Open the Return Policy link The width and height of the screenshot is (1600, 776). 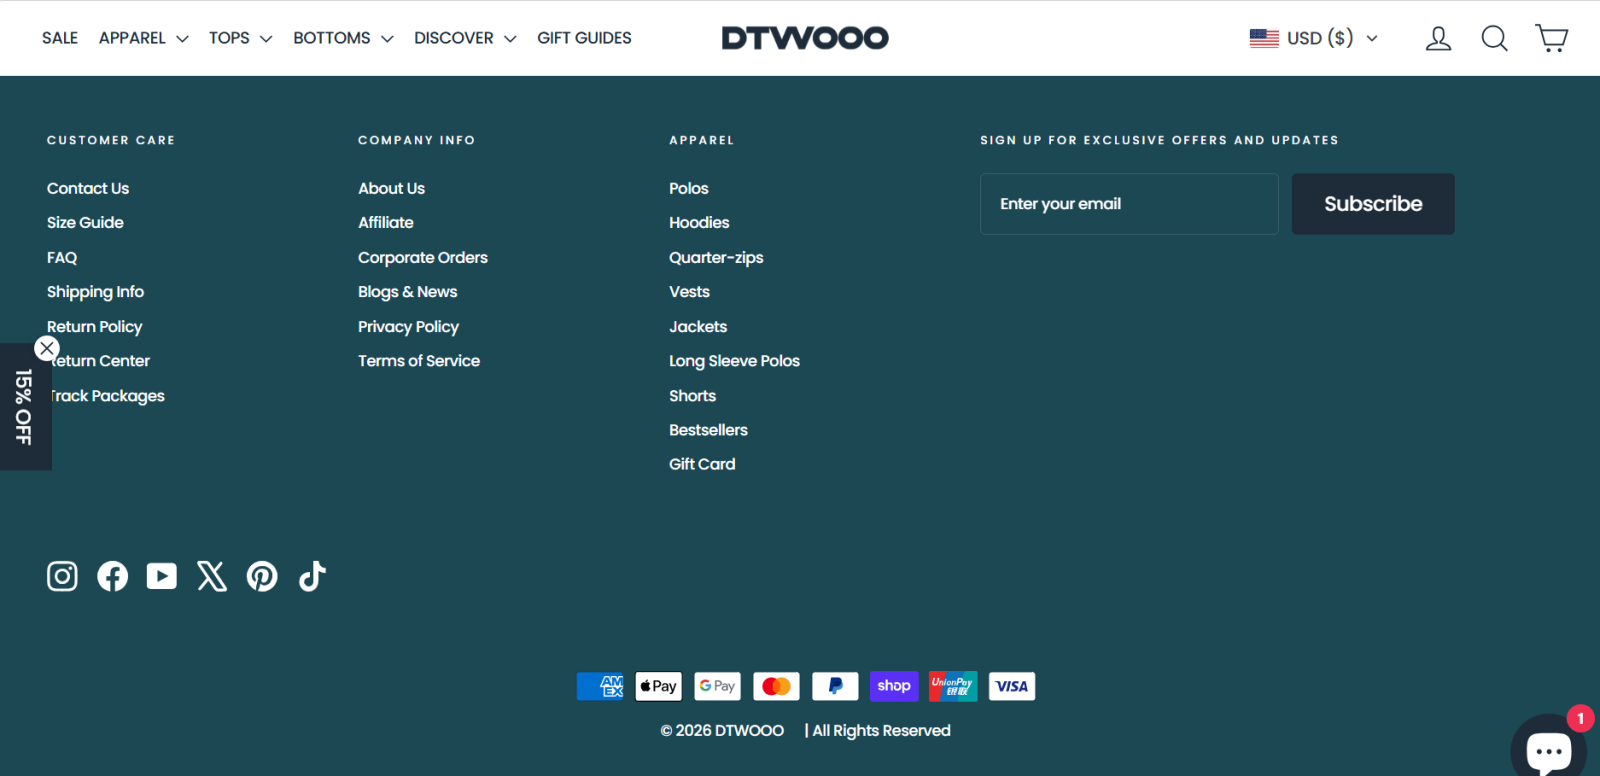coord(94,326)
